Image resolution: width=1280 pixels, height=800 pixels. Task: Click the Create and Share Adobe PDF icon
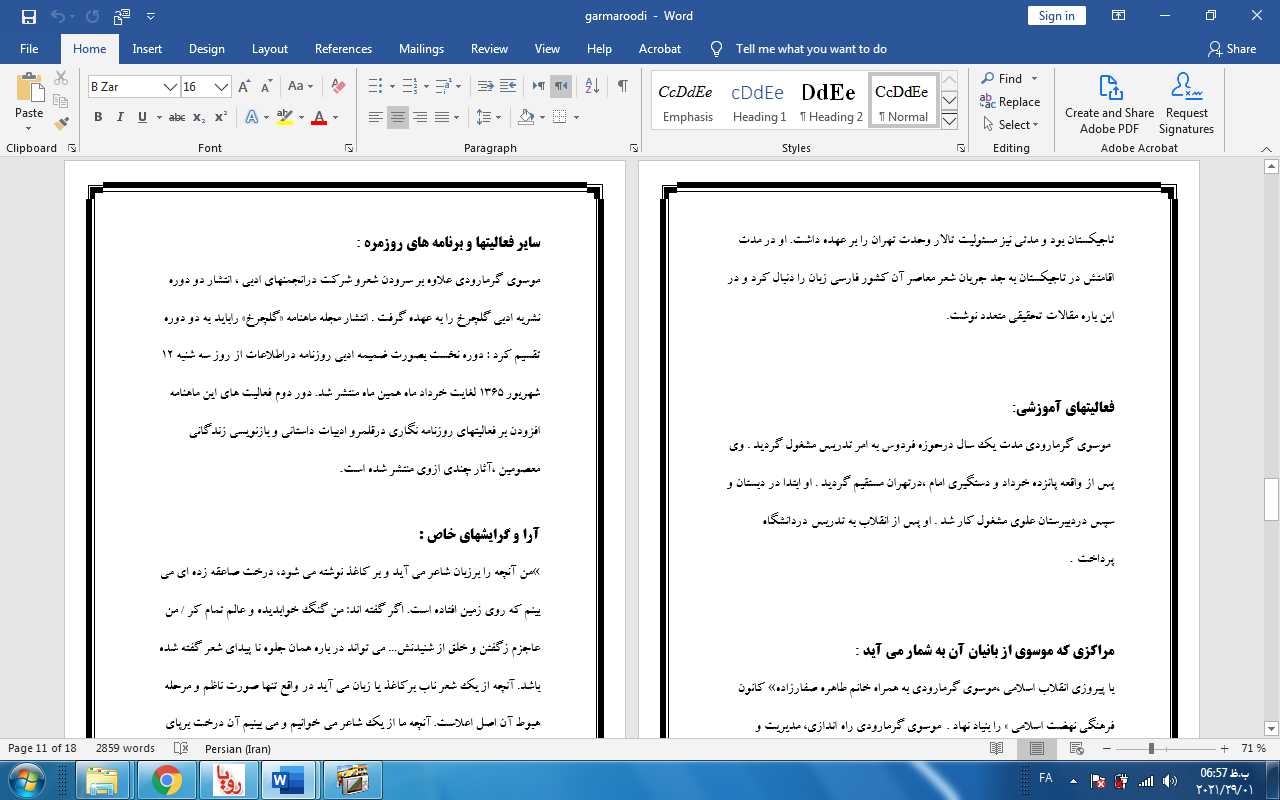(x=1109, y=104)
